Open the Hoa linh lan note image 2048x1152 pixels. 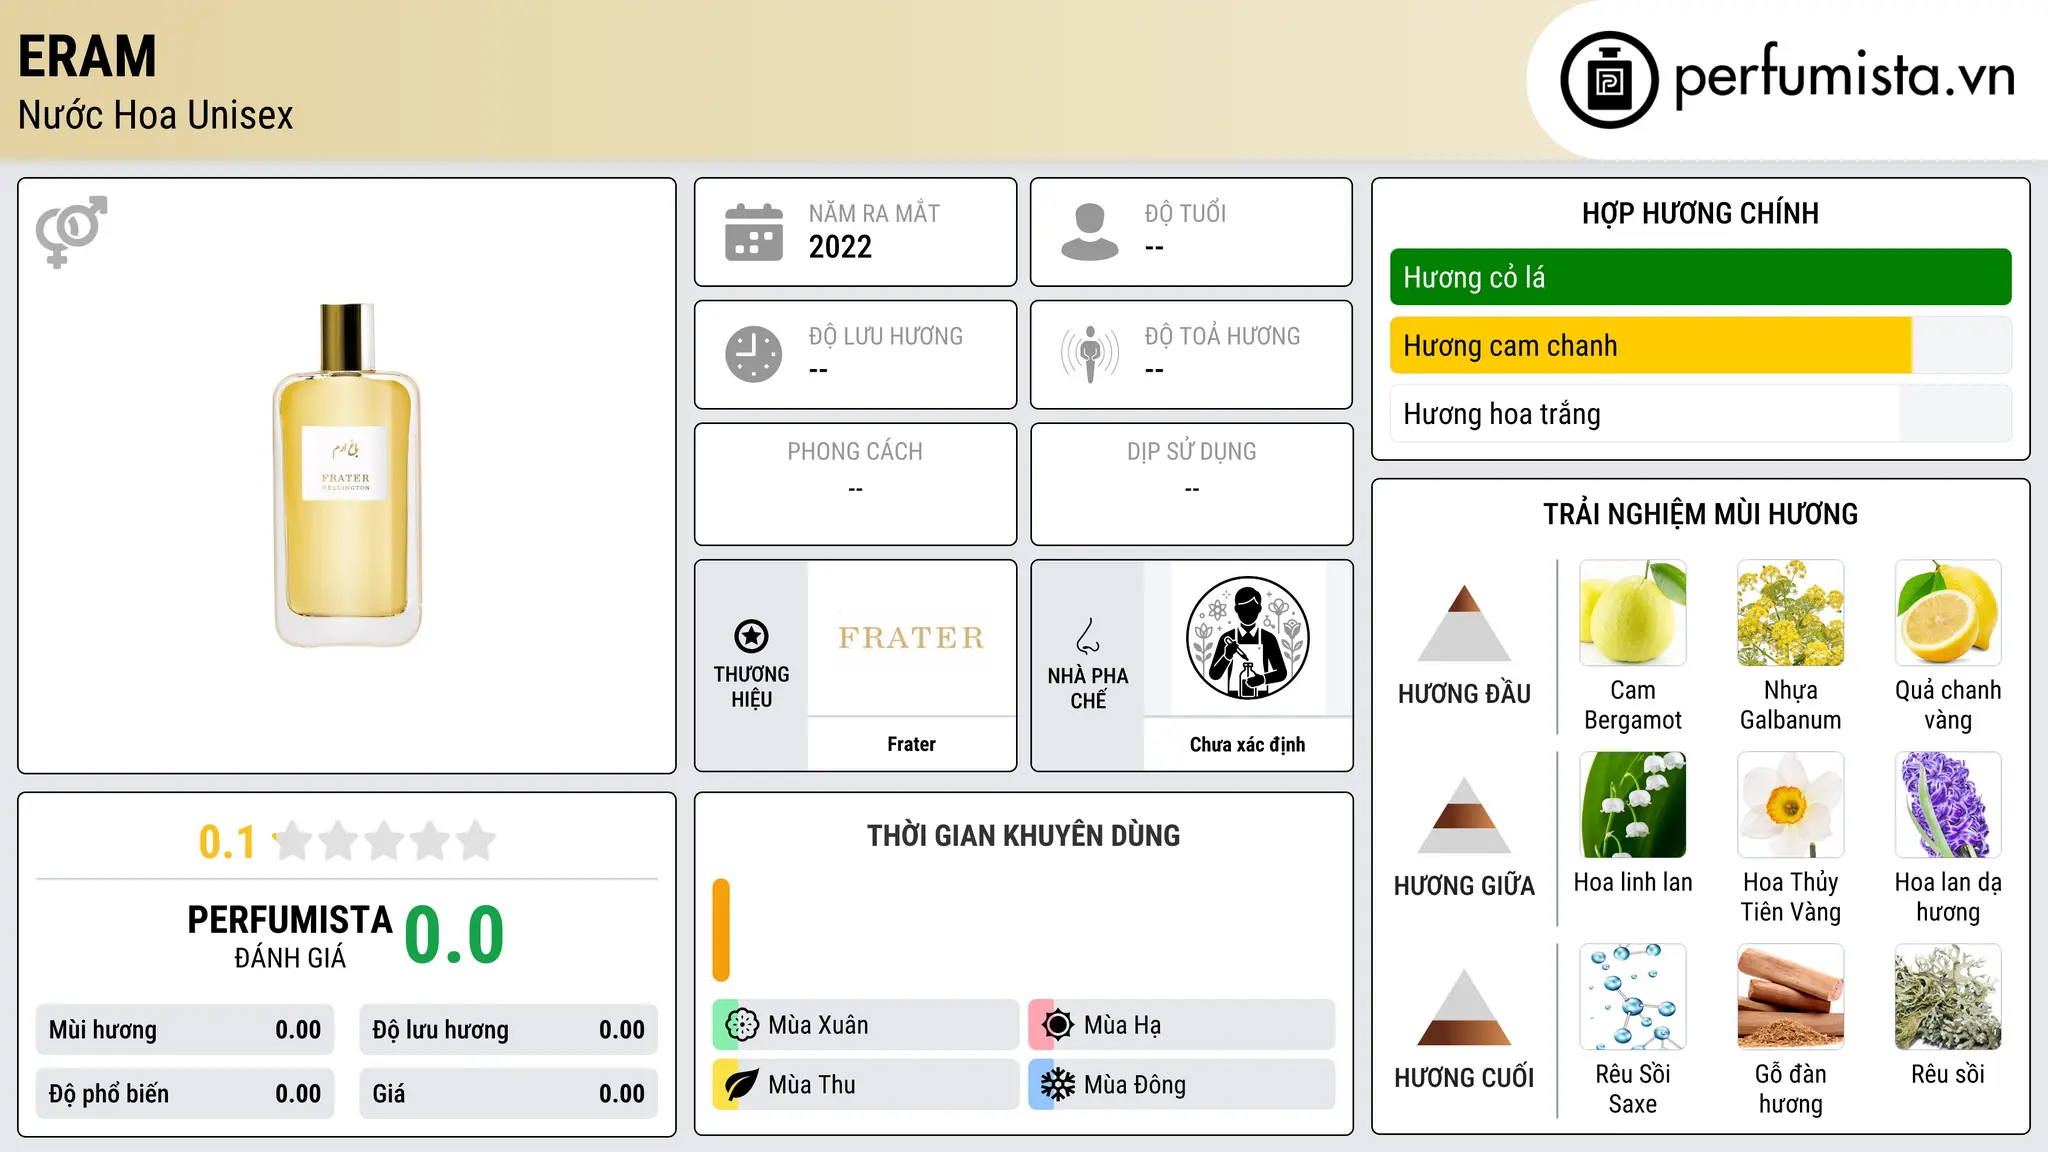pos(1633,805)
